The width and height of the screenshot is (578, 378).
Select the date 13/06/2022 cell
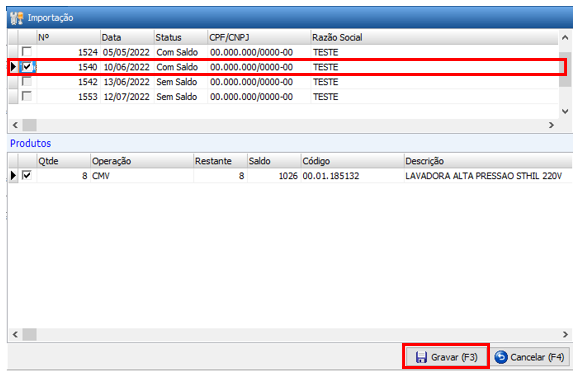click(x=127, y=82)
